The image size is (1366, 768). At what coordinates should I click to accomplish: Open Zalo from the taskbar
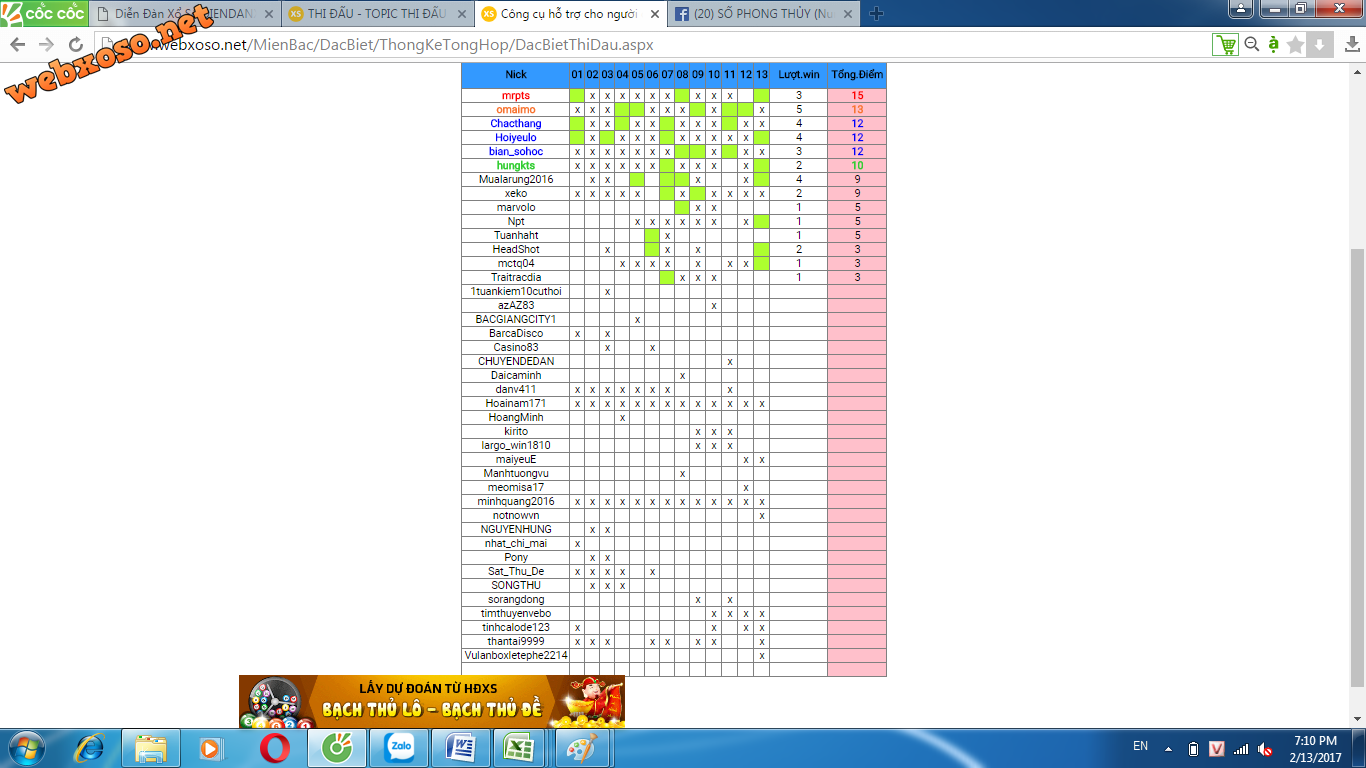tap(399, 747)
